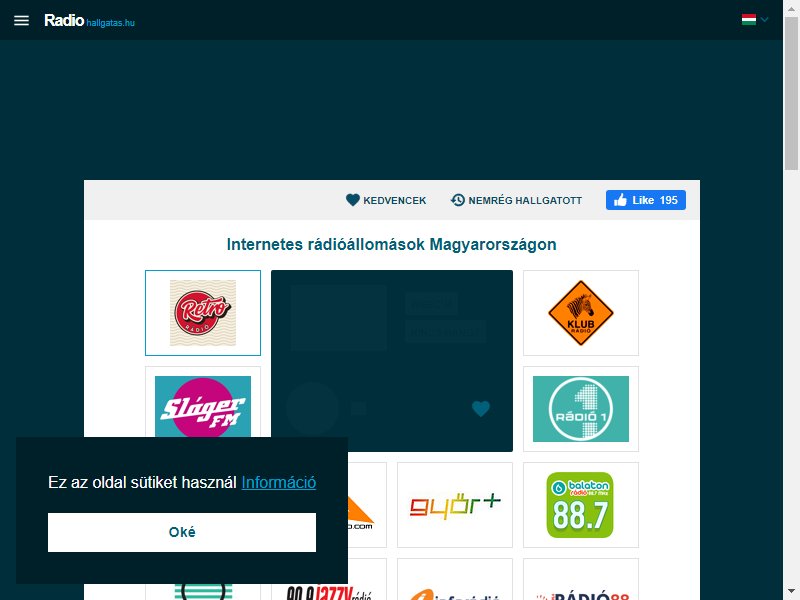
Task: Select the Retro Rádió station
Action: coord(203,313)
